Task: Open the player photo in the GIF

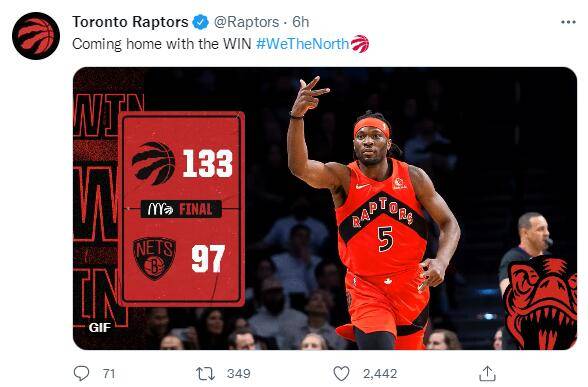Action: point(375,214)
